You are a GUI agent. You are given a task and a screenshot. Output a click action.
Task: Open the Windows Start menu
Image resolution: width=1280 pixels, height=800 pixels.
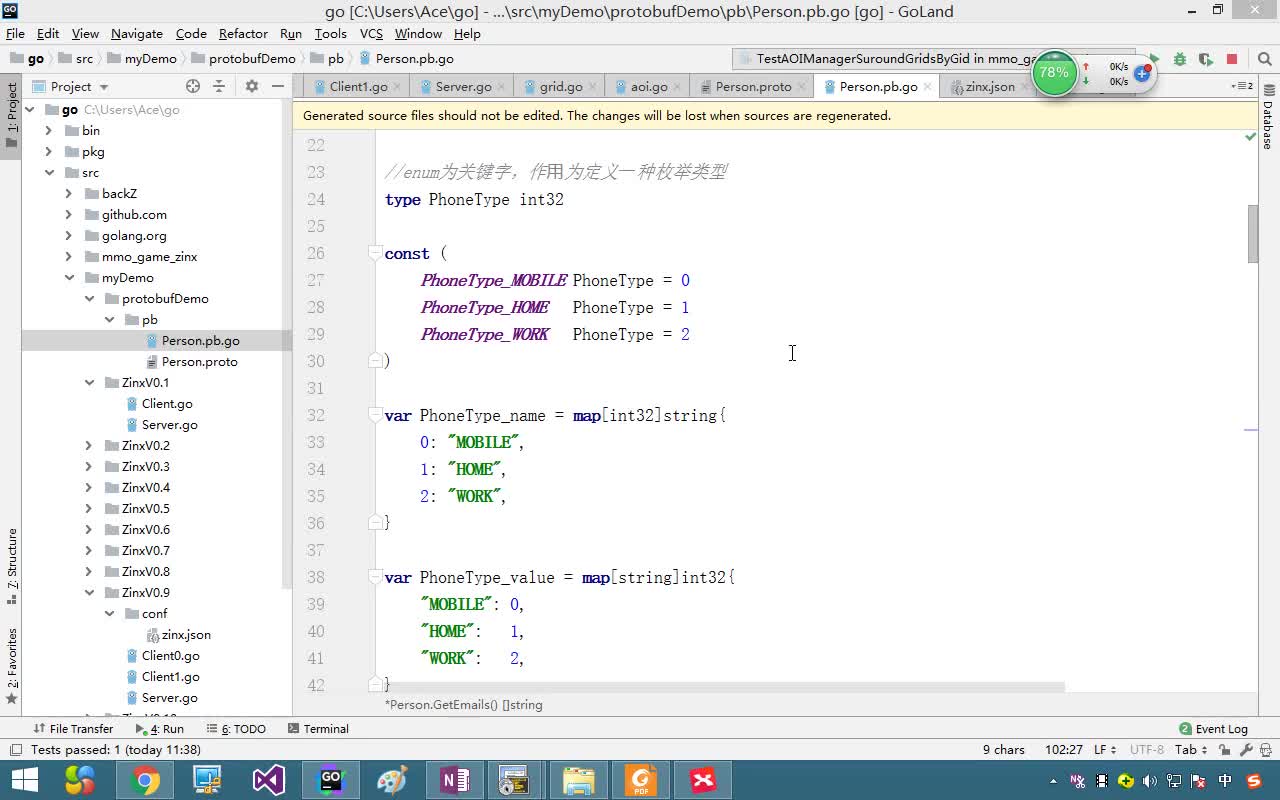24,780
